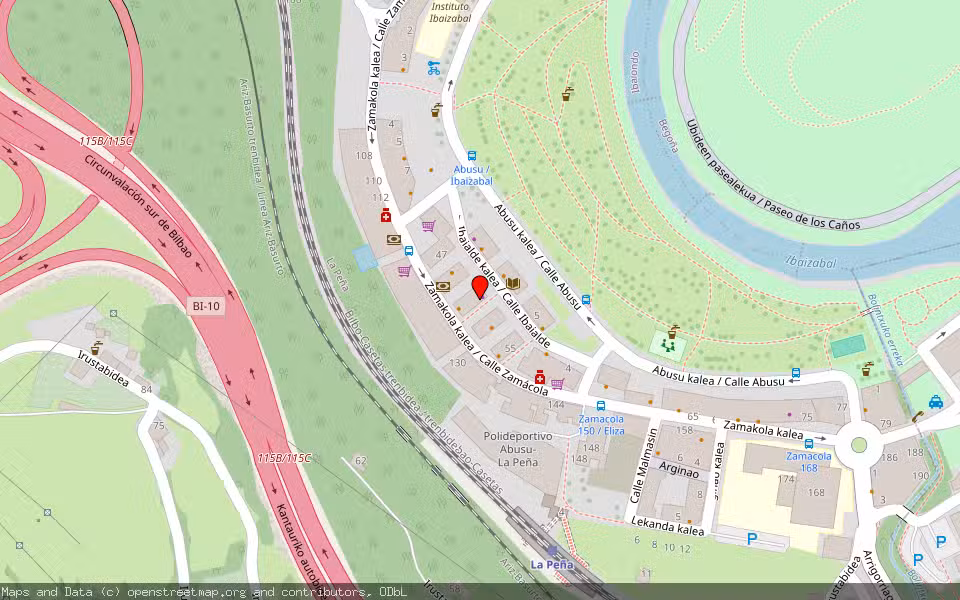Open the ATM icon below the pharmacy
The height and width of the screenshot is (600, 960).
393,240
